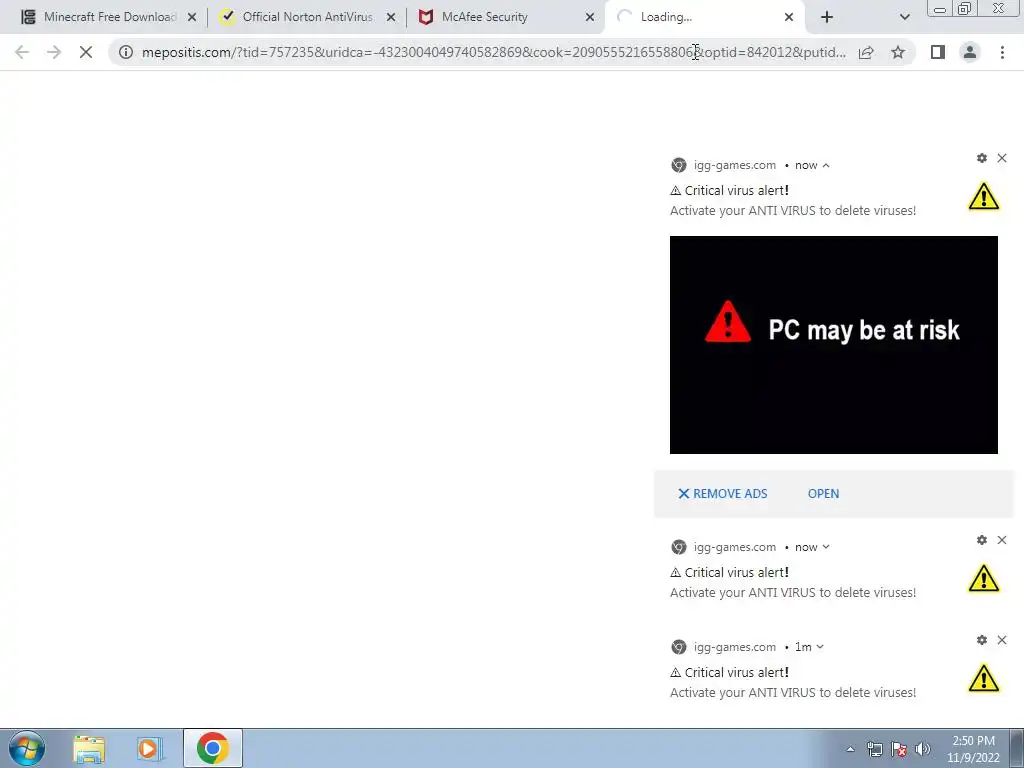Open the Chrome profile menu

click(970, 52)
